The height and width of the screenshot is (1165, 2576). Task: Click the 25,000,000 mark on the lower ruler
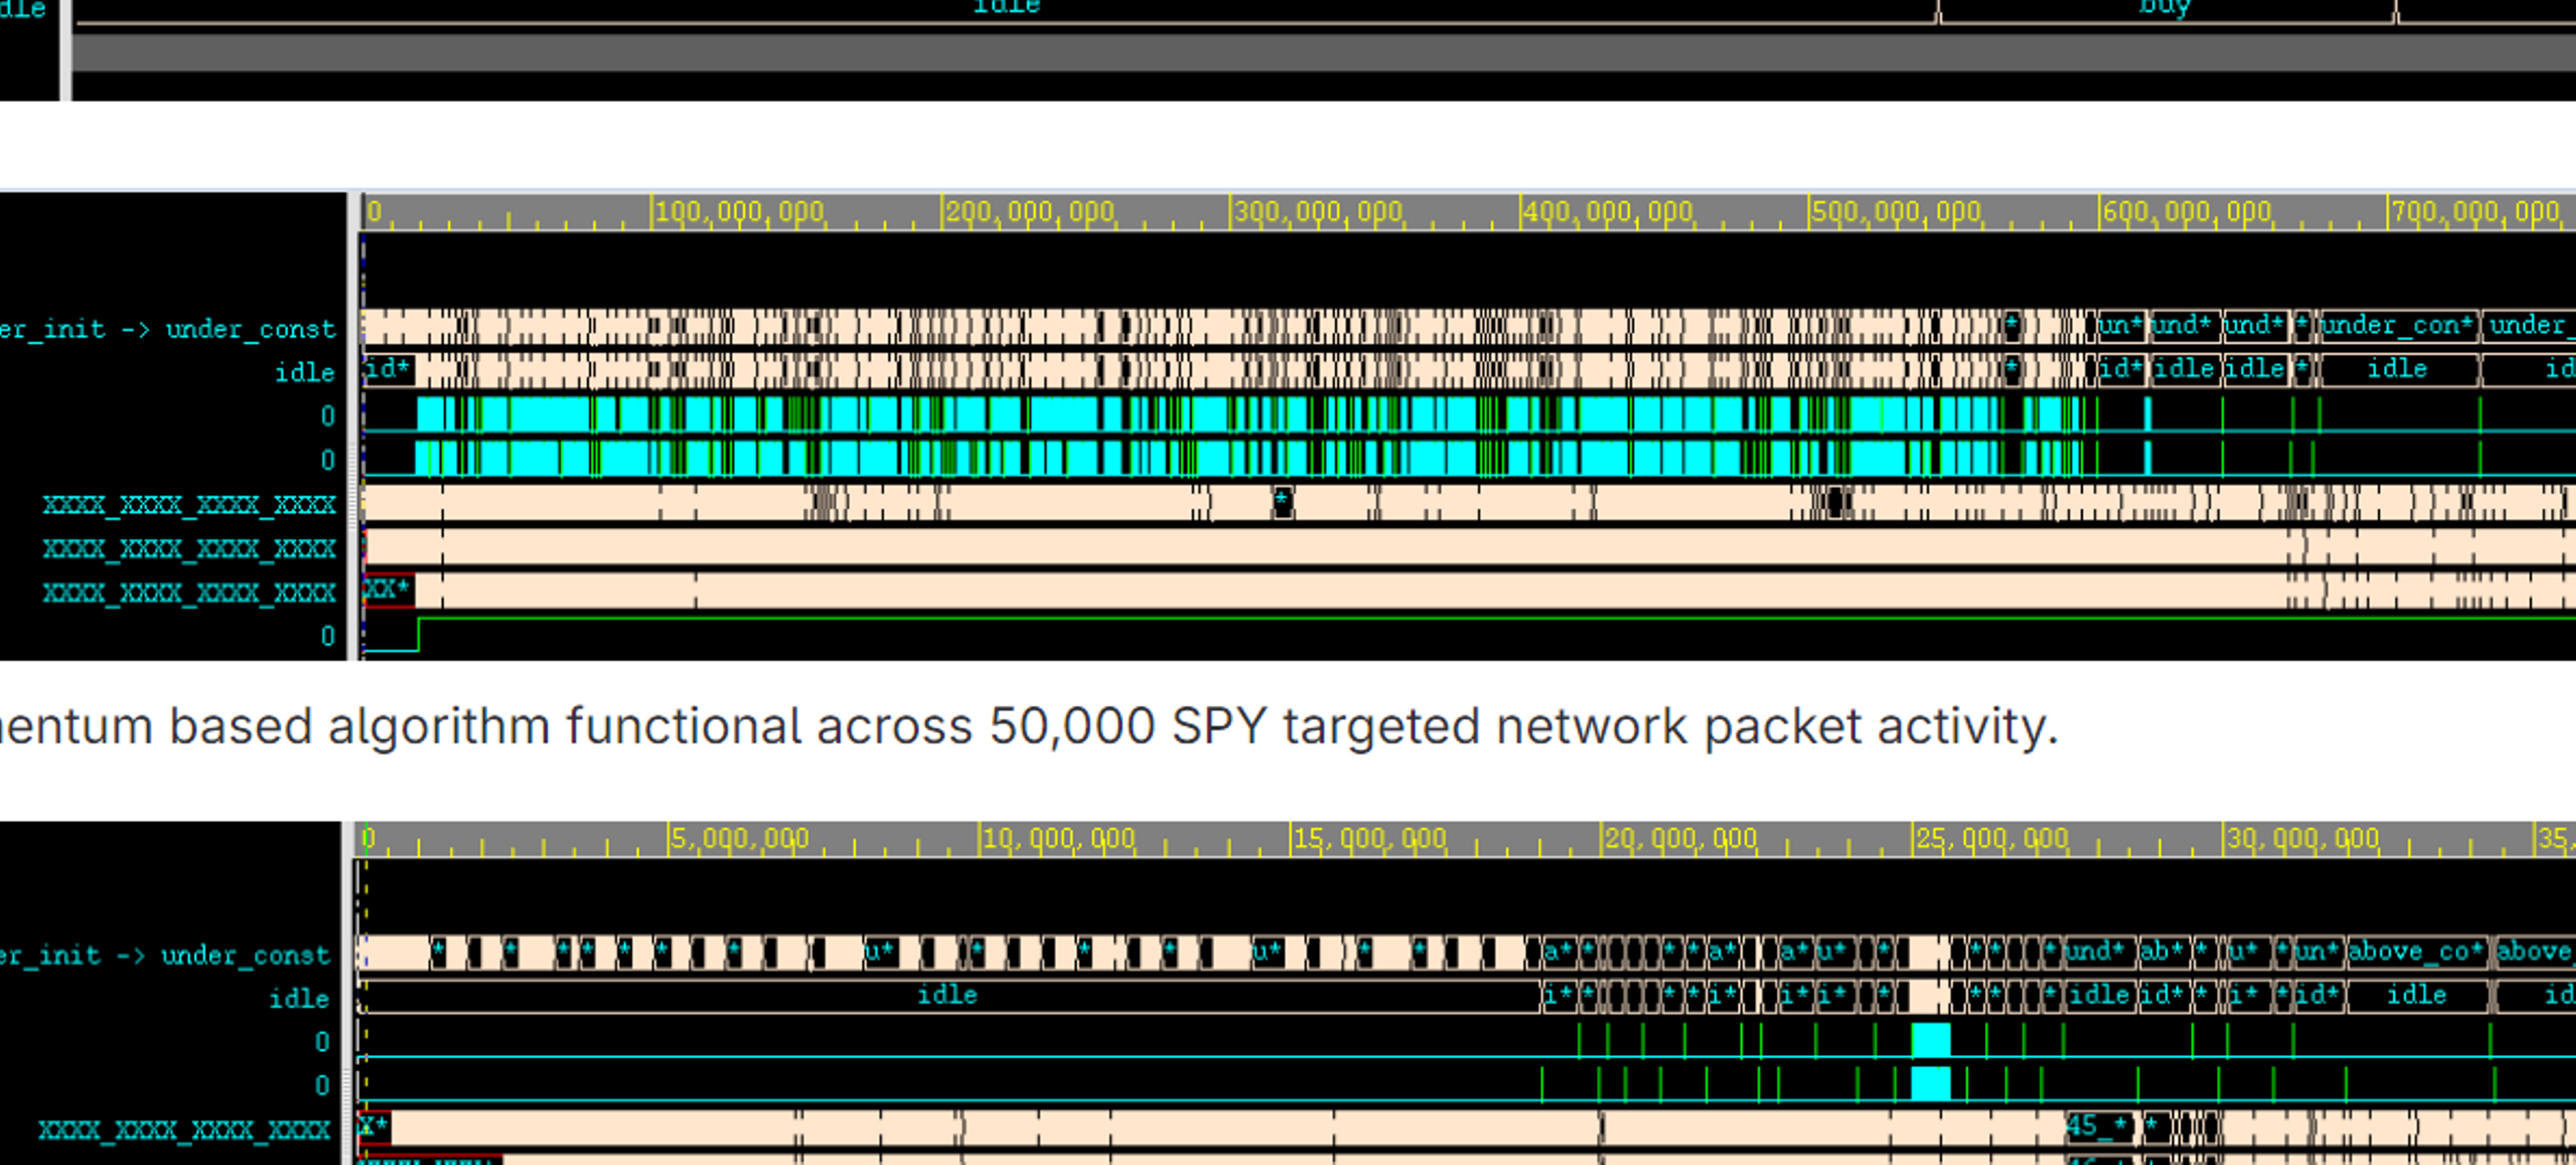1992,838
